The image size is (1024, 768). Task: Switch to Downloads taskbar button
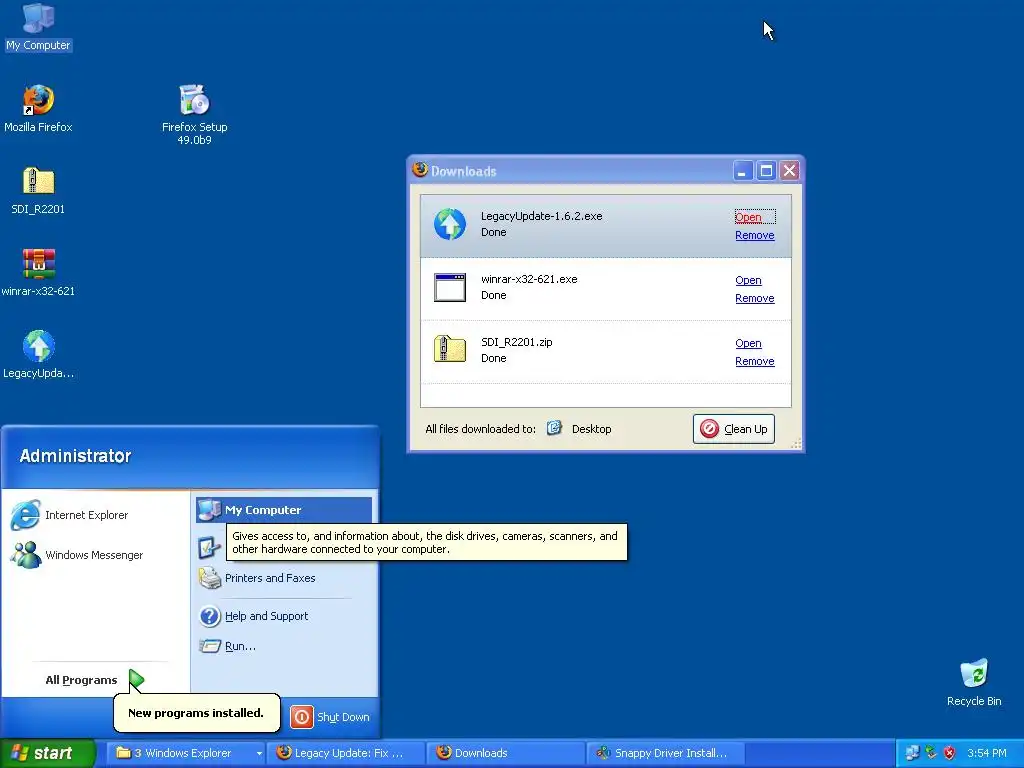(x=506, y=753)
